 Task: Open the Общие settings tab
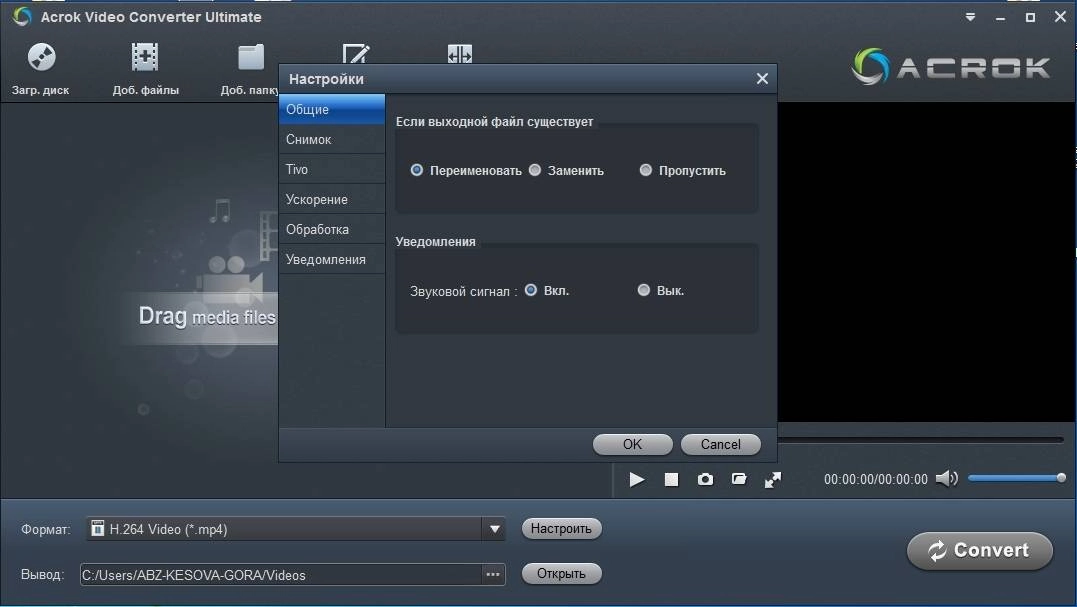[x=332, y=109]
